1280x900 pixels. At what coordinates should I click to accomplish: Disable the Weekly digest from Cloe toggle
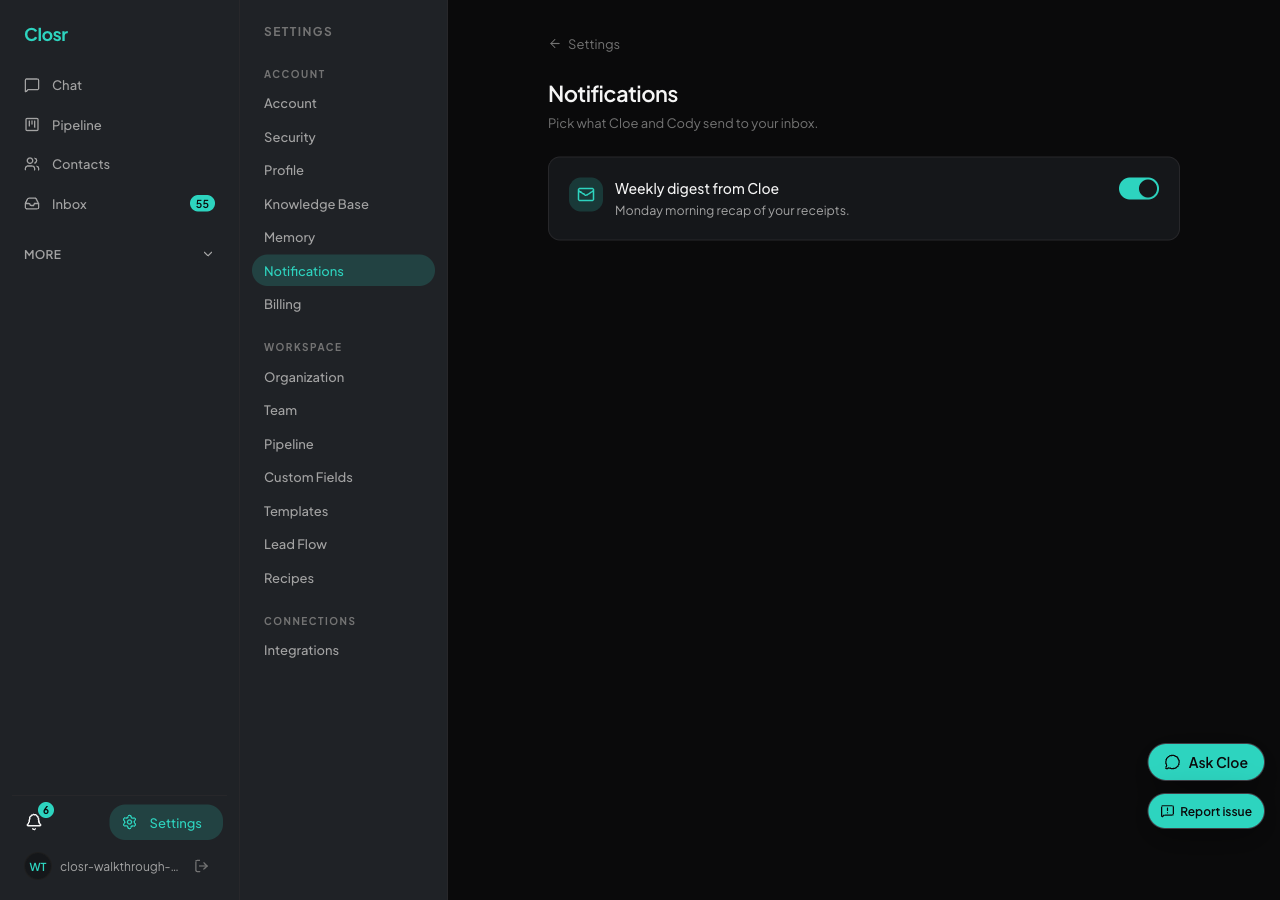1139,188
